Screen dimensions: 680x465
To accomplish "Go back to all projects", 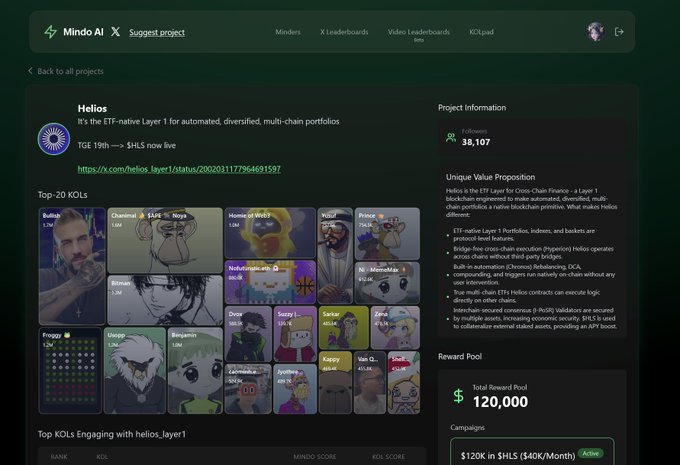I will click(x=70, y=71).
